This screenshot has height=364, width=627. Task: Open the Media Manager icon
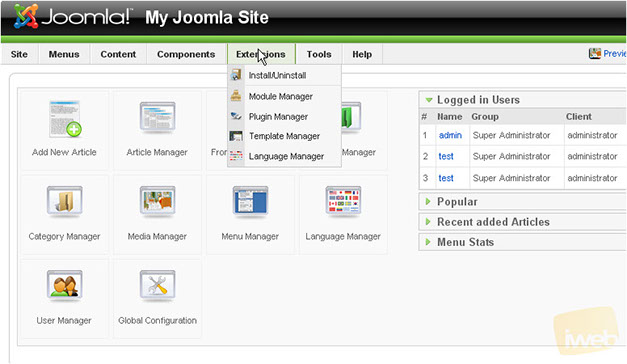(x=158, y=200)
